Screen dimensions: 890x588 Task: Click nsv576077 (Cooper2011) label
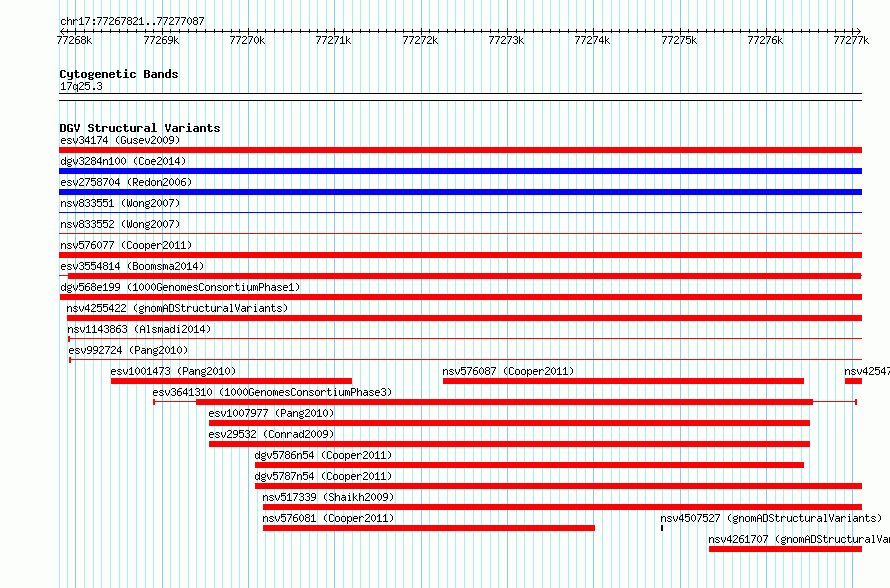(x=126, y=245)
